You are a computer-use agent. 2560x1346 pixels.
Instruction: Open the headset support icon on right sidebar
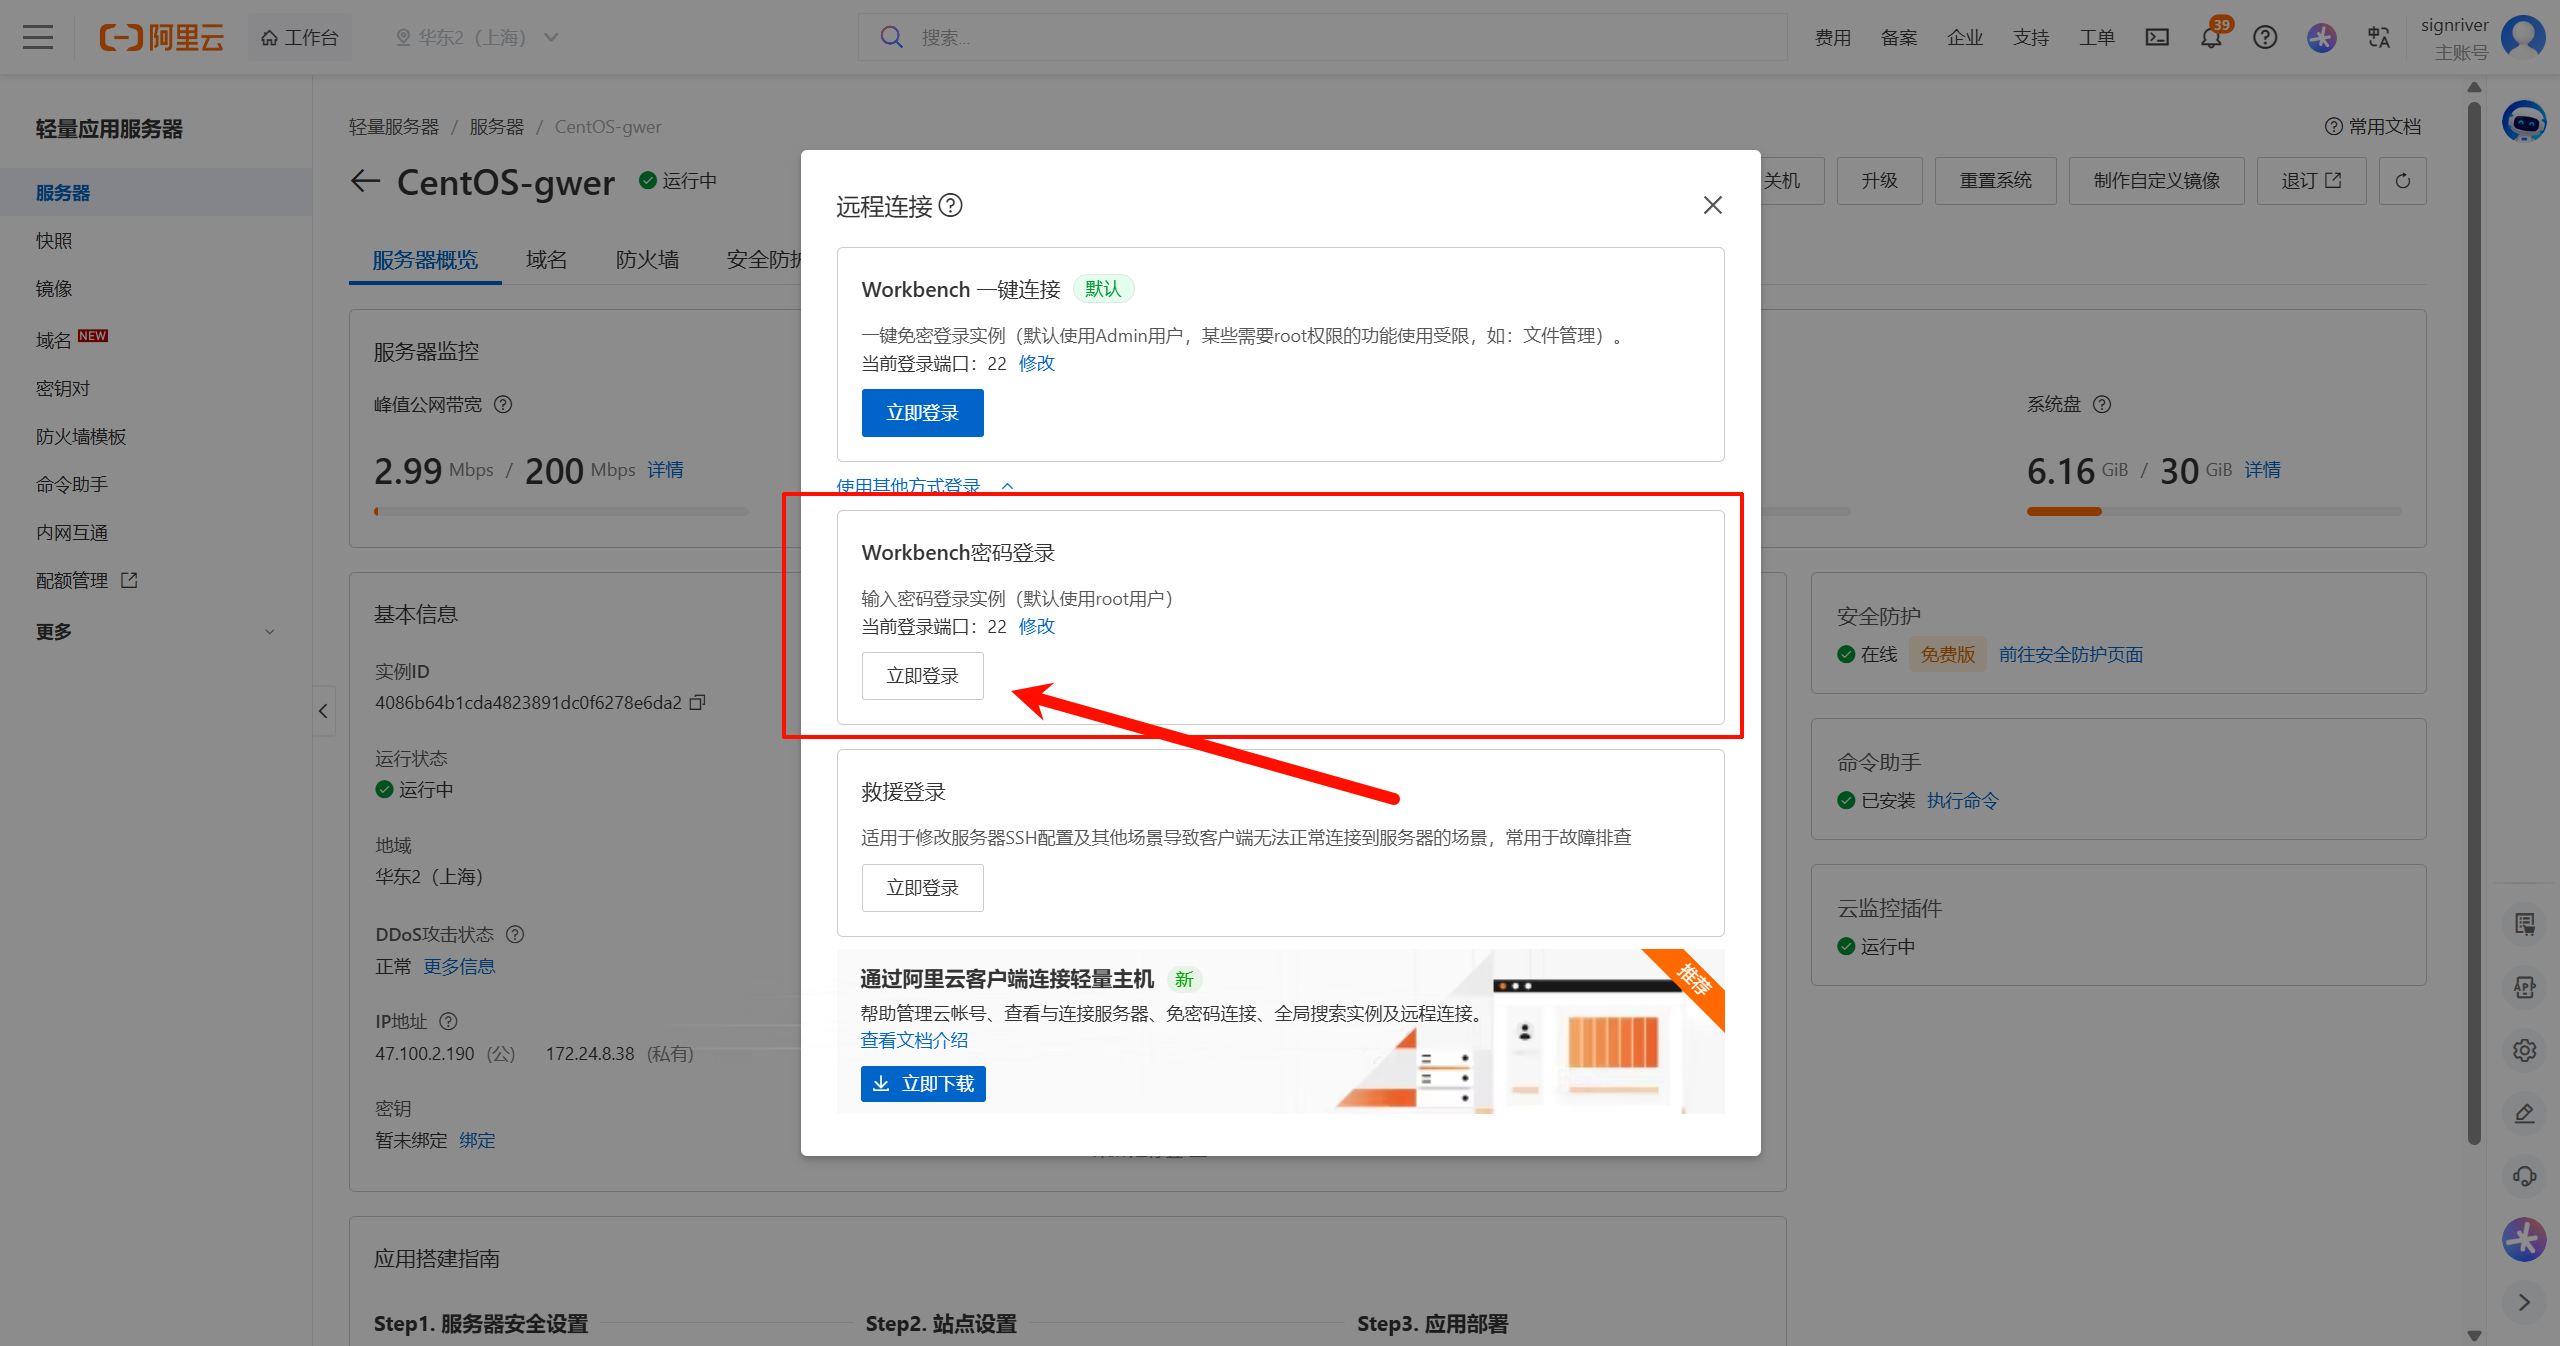pyautogui.click(x=2524, y=1176)
